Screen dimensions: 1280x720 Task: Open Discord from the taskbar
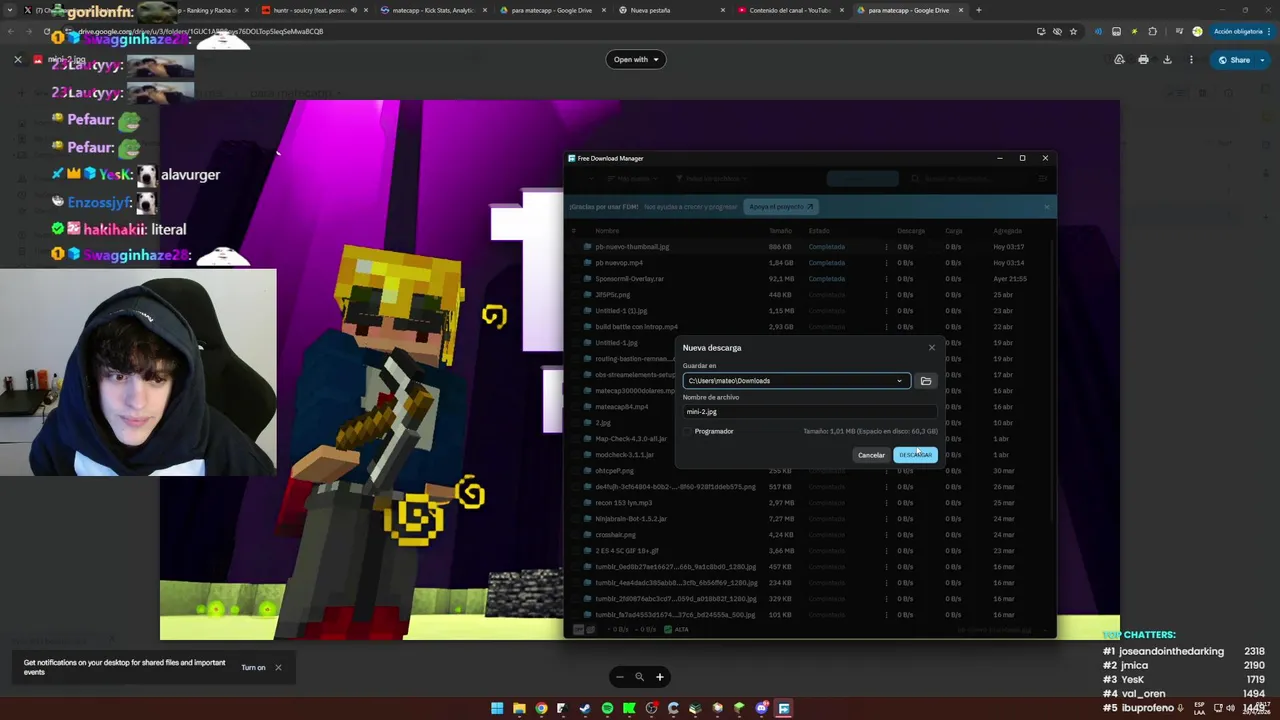(x=761, y=709)
